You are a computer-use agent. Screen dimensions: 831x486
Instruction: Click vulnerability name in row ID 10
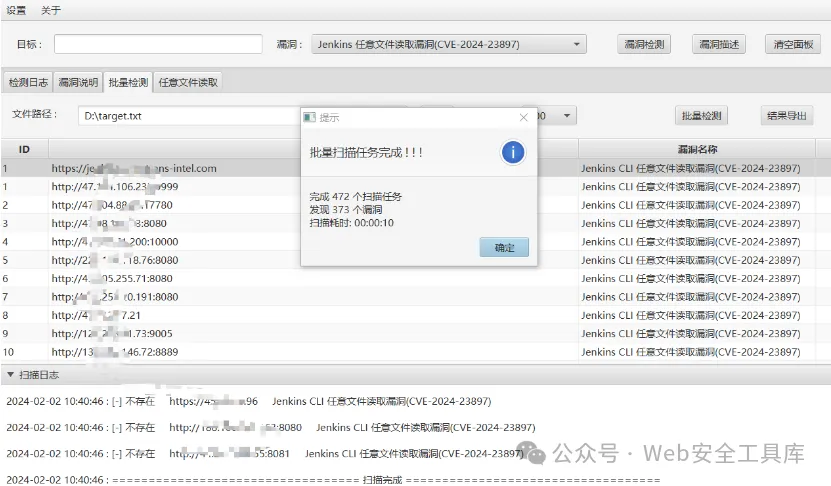pos(691,352)
